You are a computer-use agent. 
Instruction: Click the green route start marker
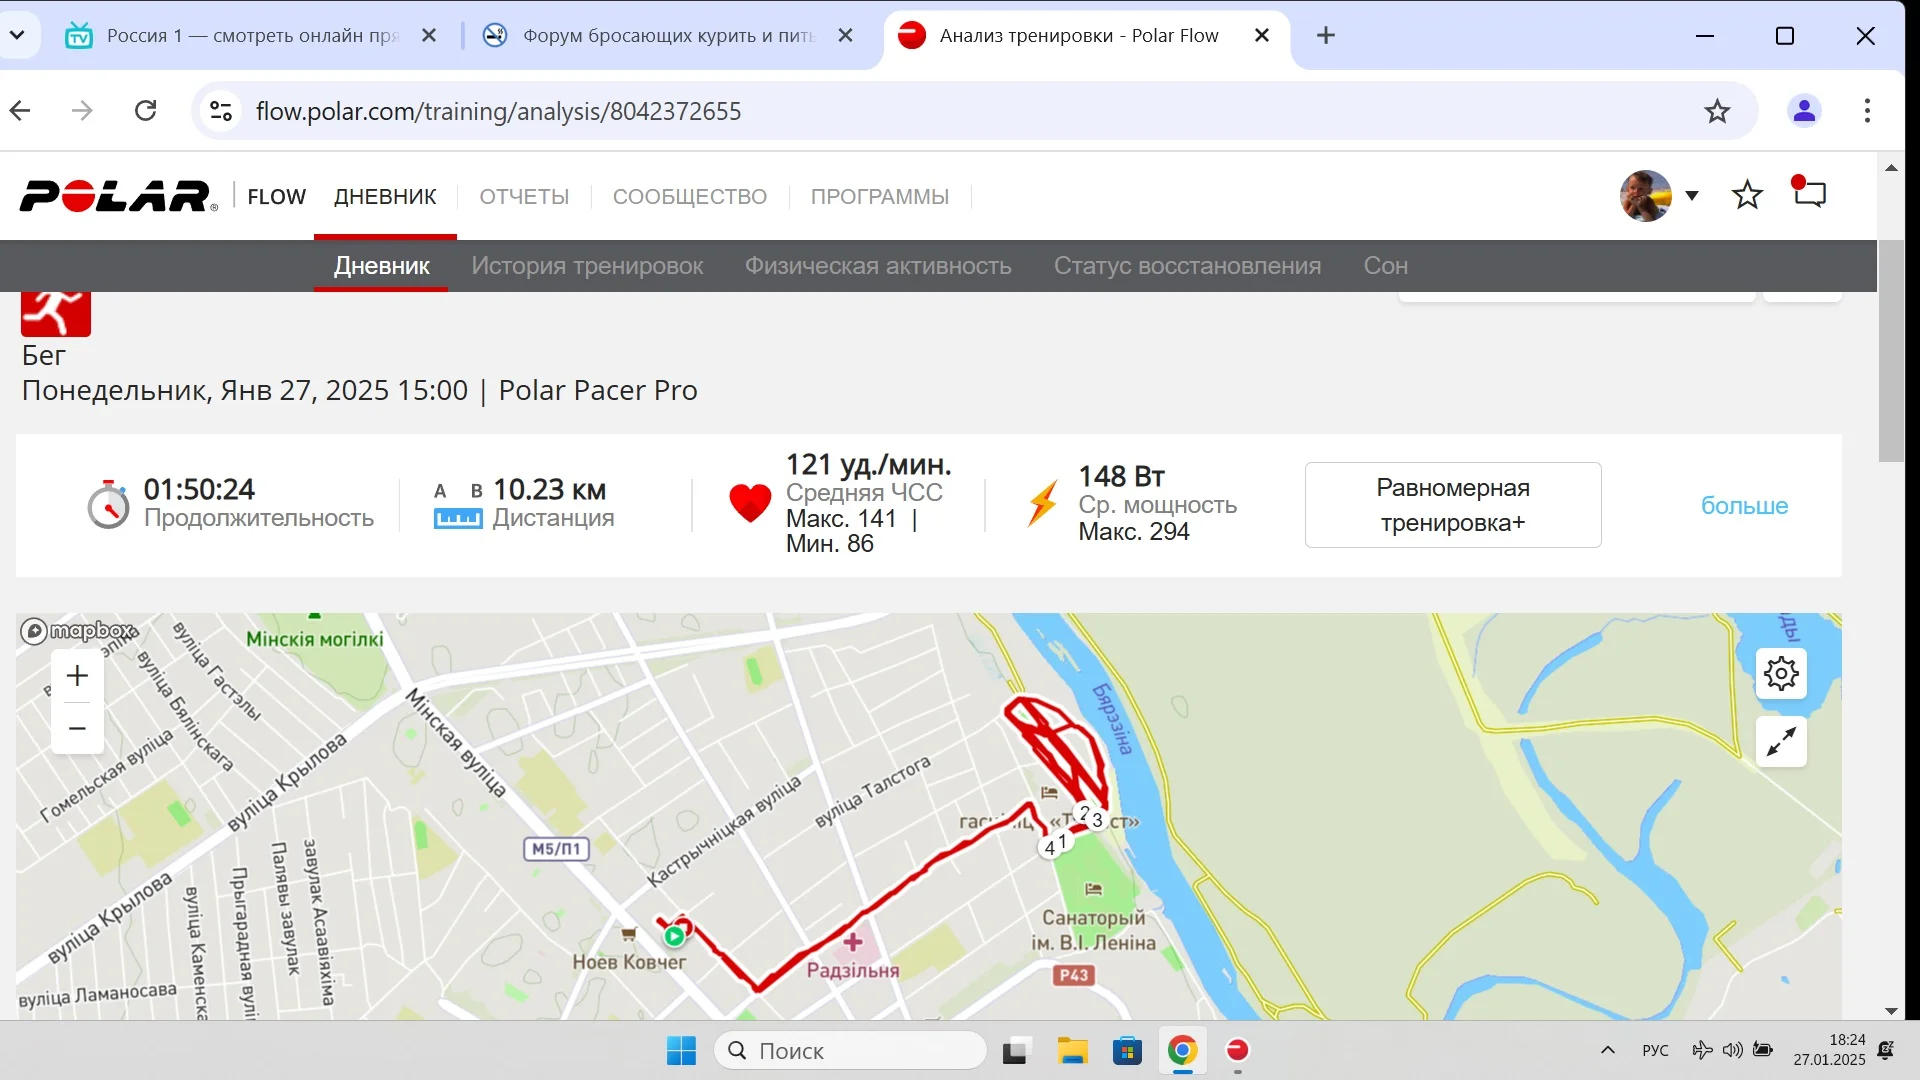click(x=674, y=937)
